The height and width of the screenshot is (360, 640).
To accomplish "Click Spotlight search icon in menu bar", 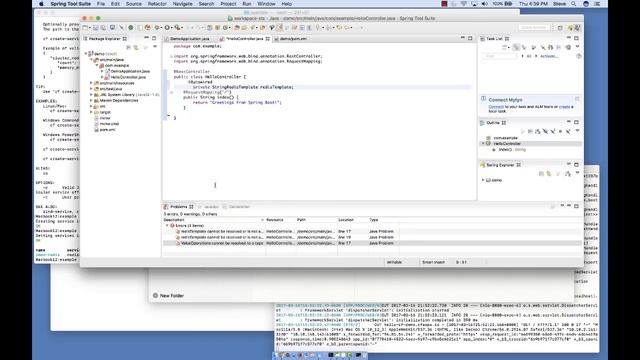I will 573,4.
